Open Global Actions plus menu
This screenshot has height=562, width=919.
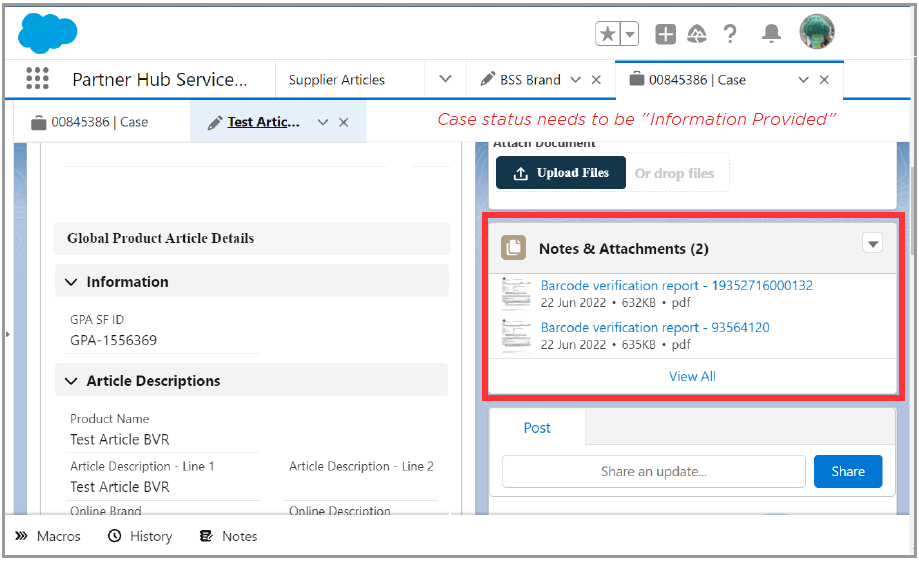[665, 34]
